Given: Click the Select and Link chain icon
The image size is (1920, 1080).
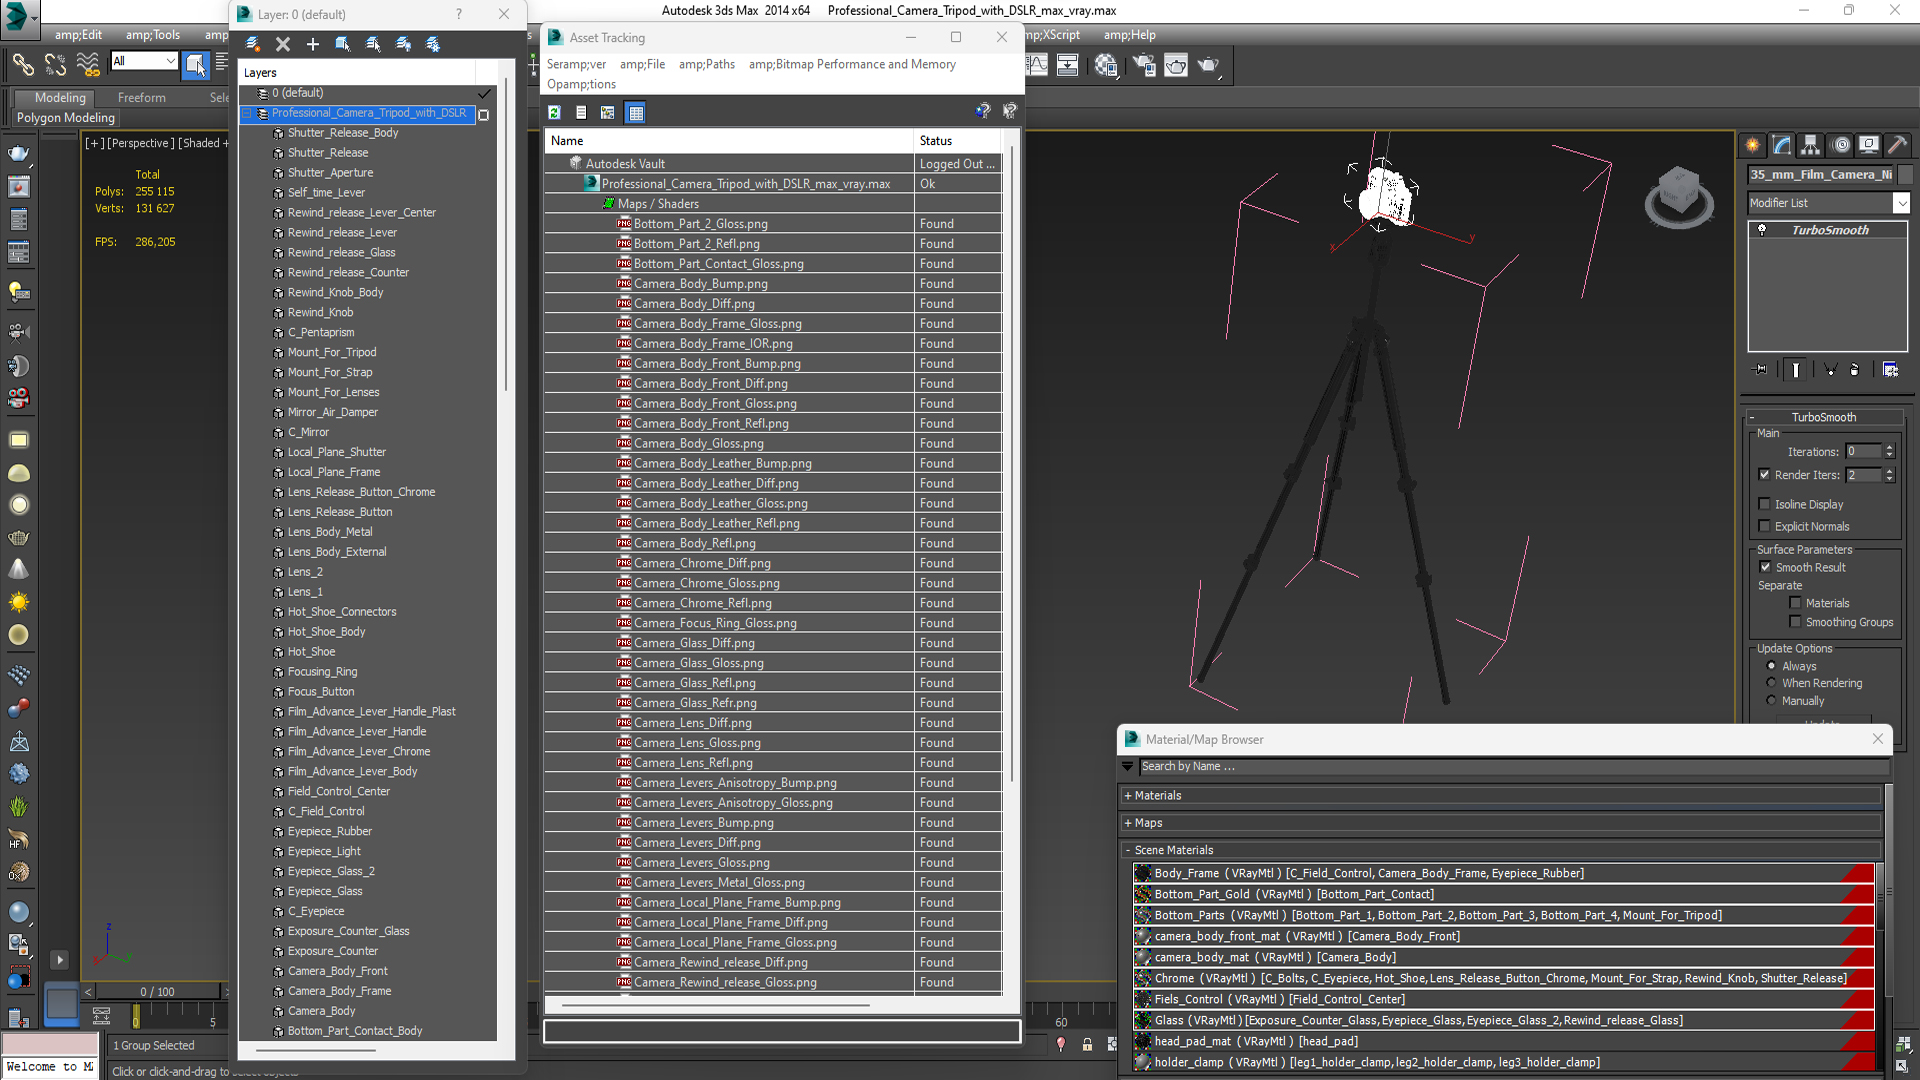Looking at the screenshot, I should (22, 65).
